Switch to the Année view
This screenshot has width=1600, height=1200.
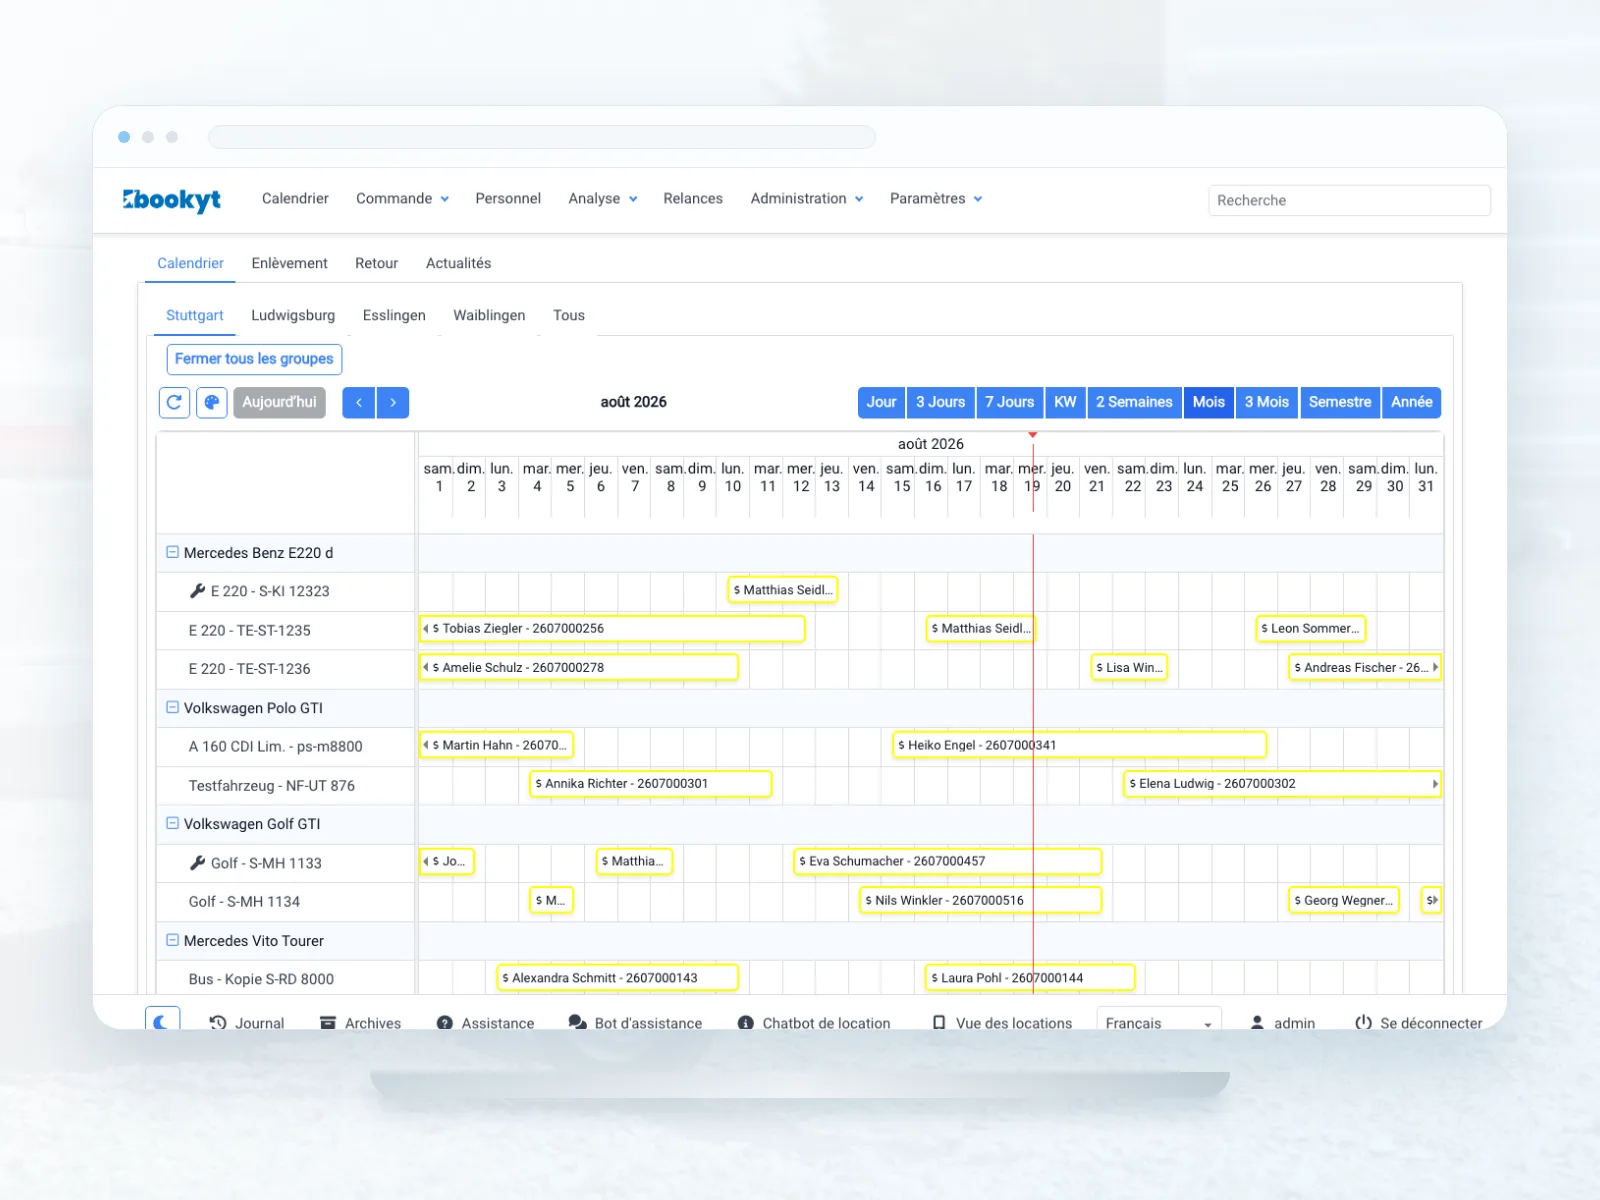point(1411,402)
